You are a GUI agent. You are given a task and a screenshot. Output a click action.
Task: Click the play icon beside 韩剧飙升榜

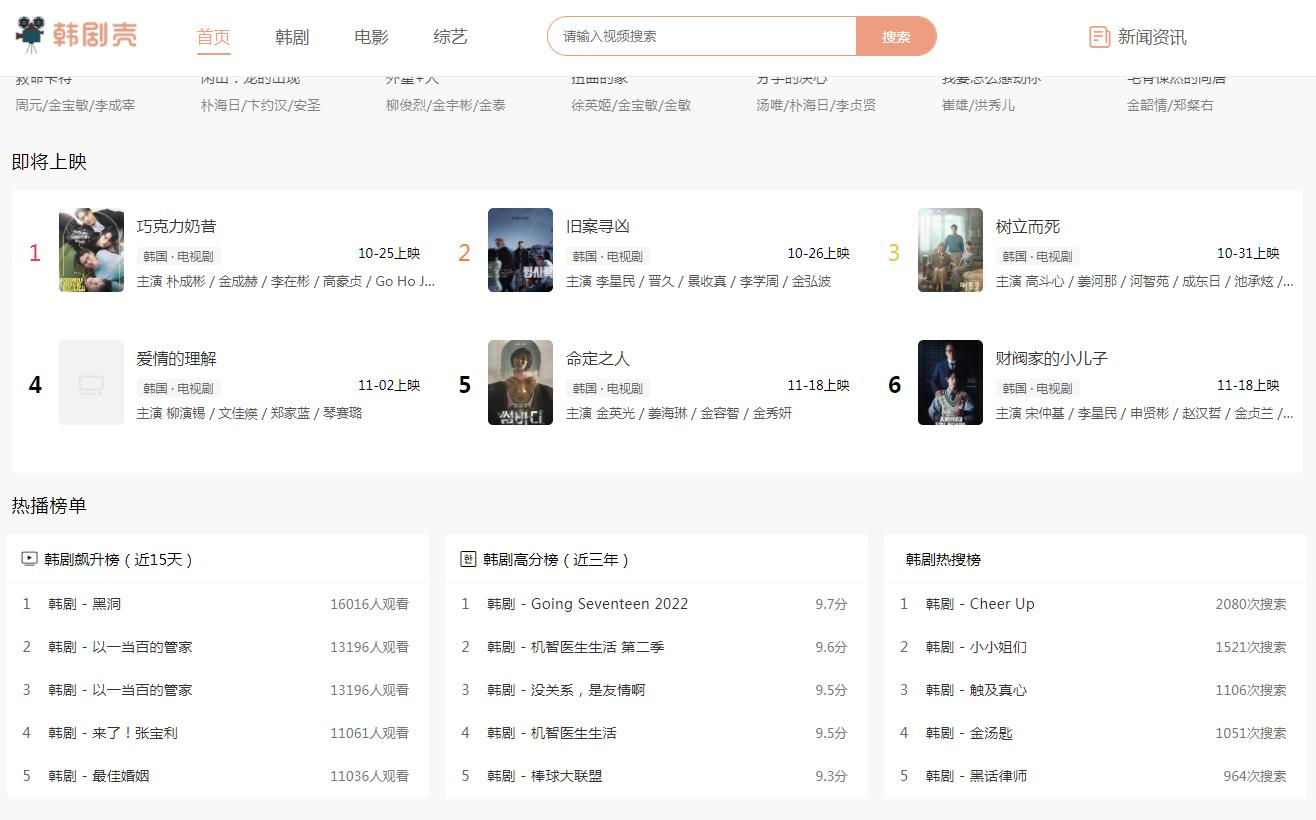point(29,560)
